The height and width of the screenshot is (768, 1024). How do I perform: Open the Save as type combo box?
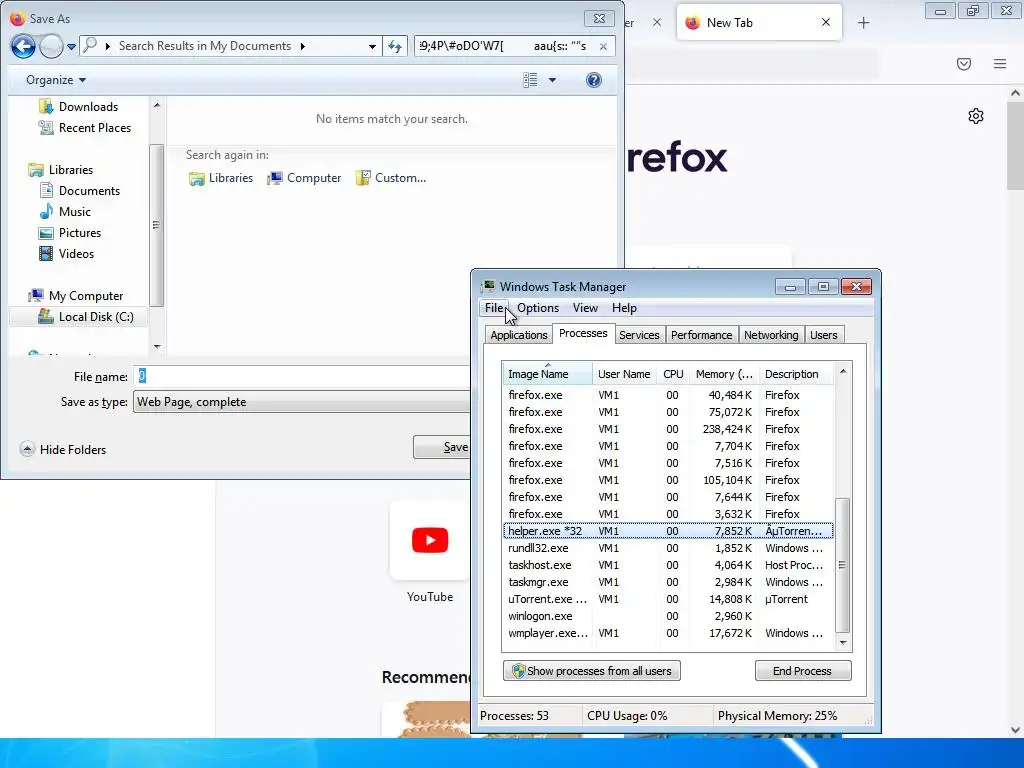[302, 402]
